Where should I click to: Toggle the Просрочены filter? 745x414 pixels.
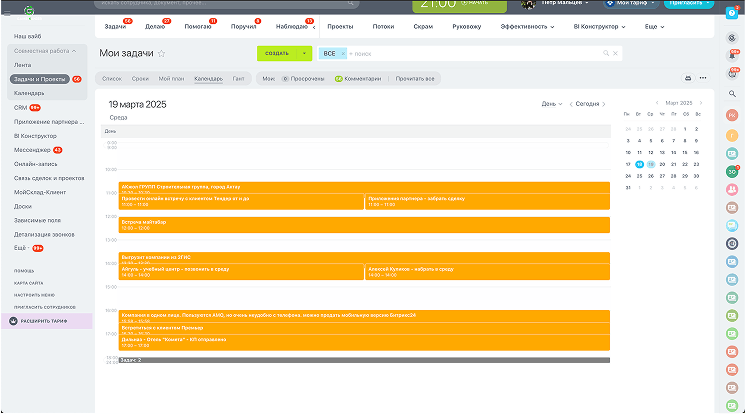[303, 79]
